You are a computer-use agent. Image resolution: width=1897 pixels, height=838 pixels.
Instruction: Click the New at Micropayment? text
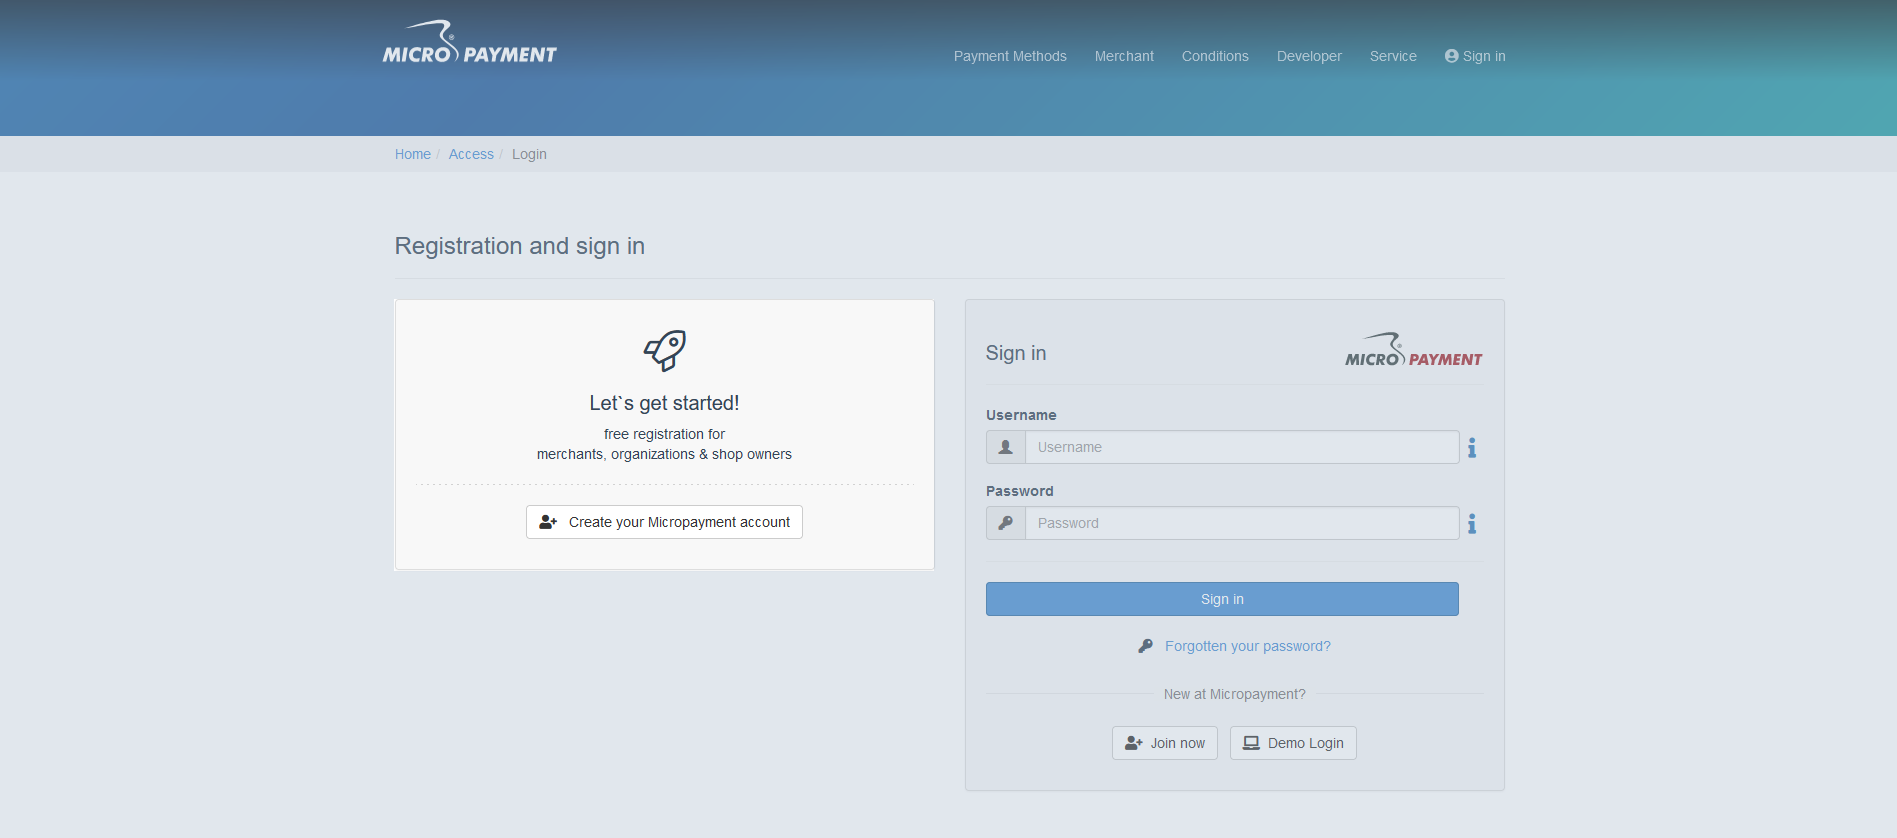[1234, 694]
